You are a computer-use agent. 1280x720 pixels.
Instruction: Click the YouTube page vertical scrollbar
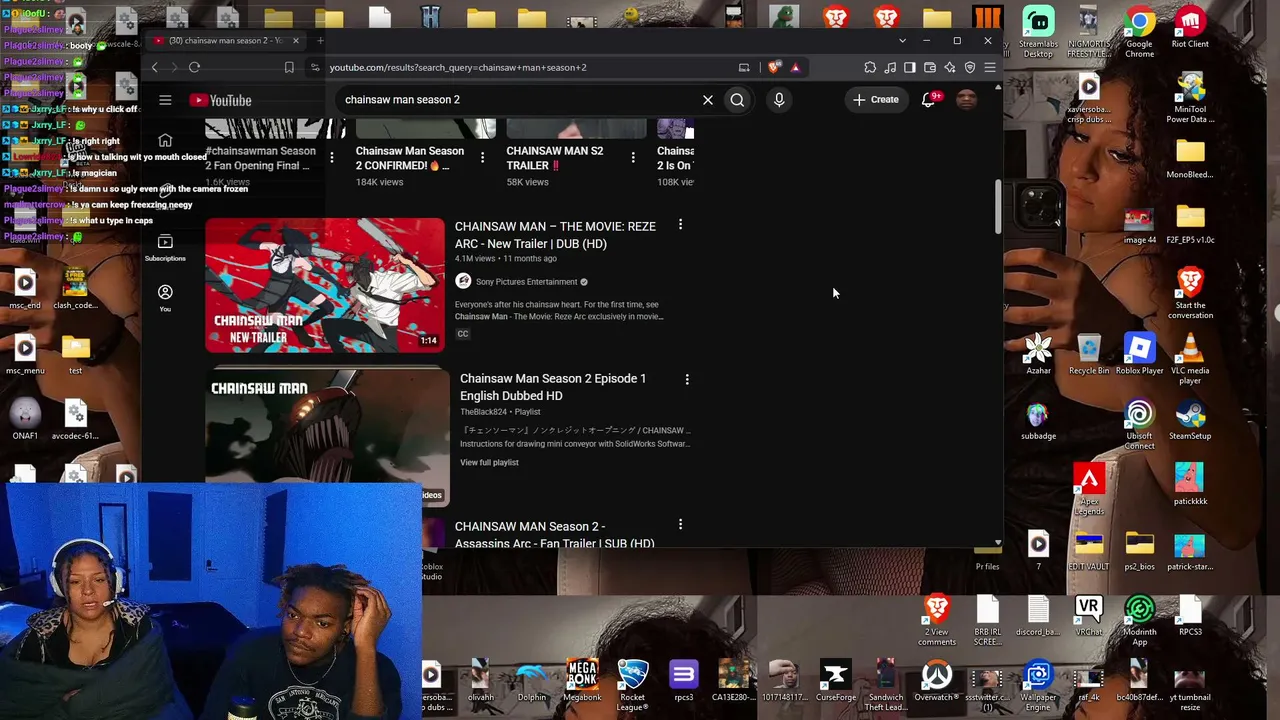click(997, 208)
